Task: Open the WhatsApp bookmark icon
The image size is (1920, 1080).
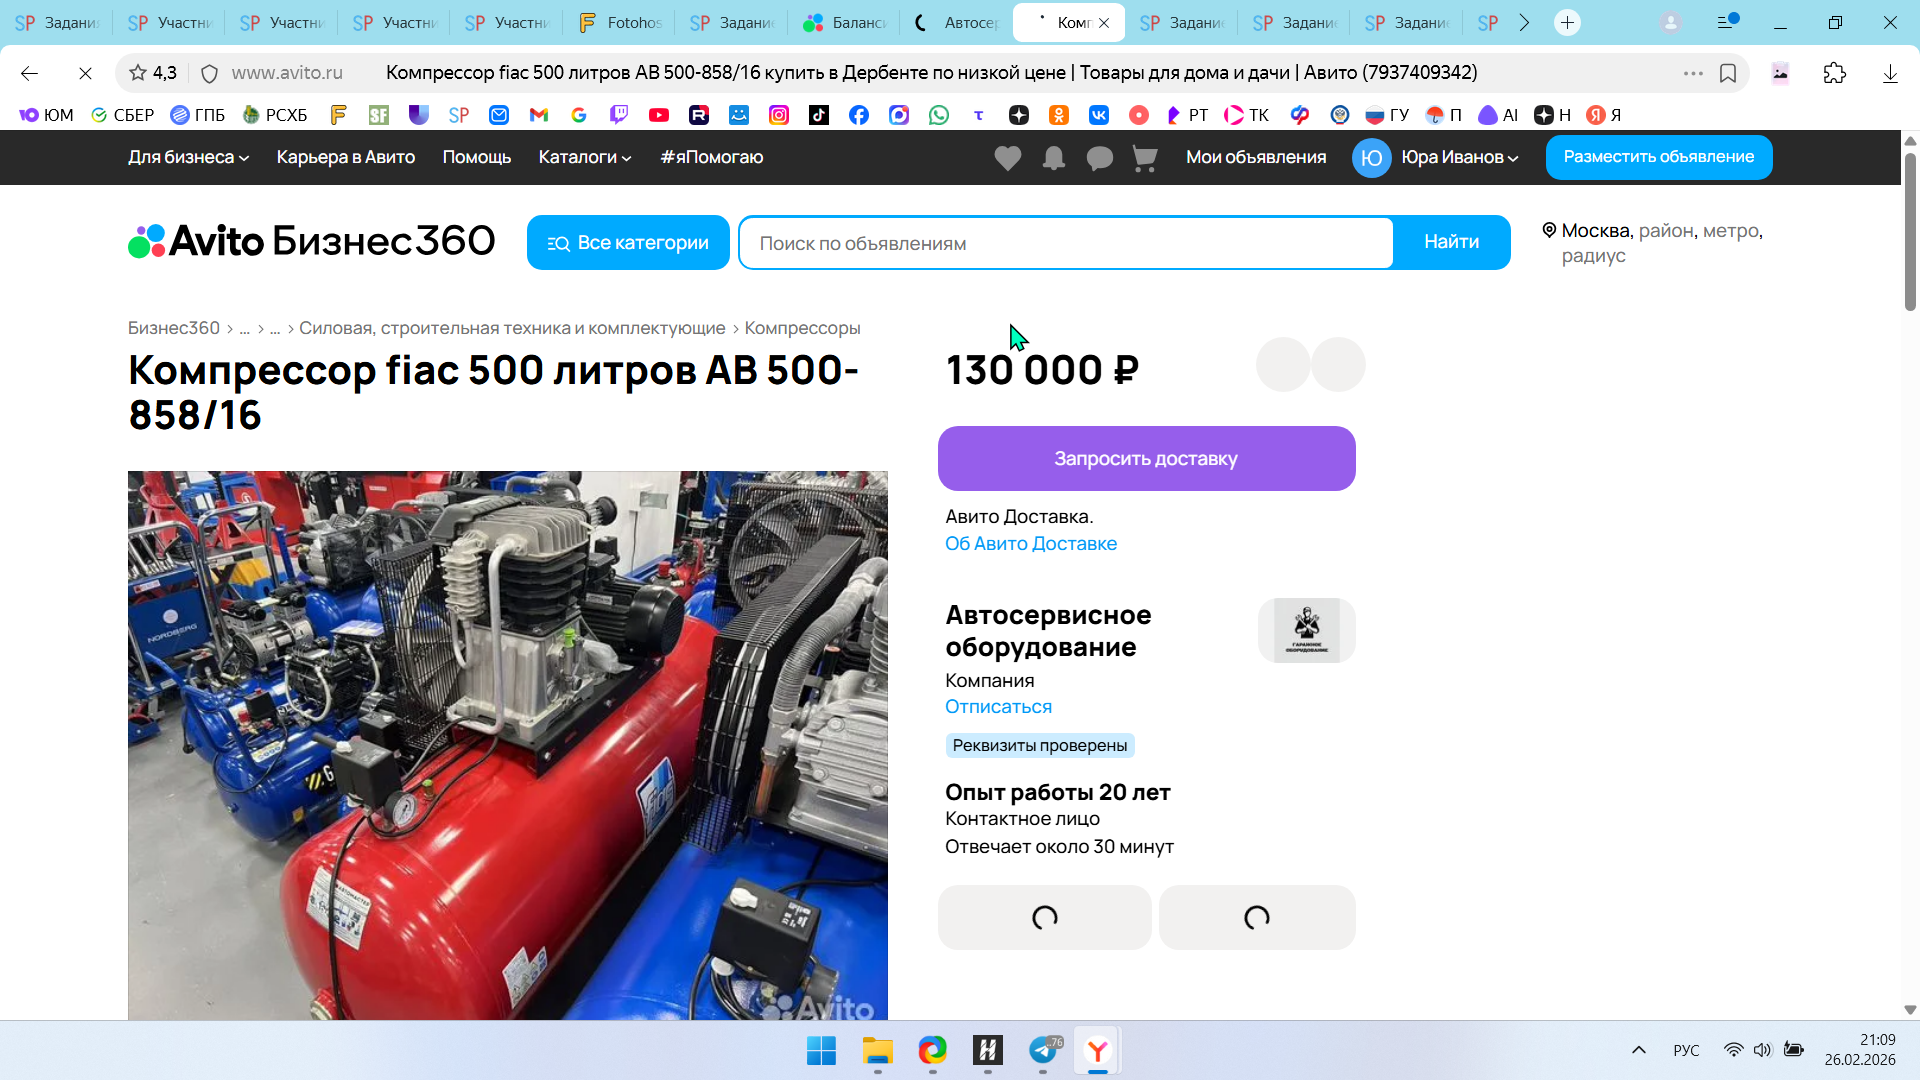Action: coord(938,115)
